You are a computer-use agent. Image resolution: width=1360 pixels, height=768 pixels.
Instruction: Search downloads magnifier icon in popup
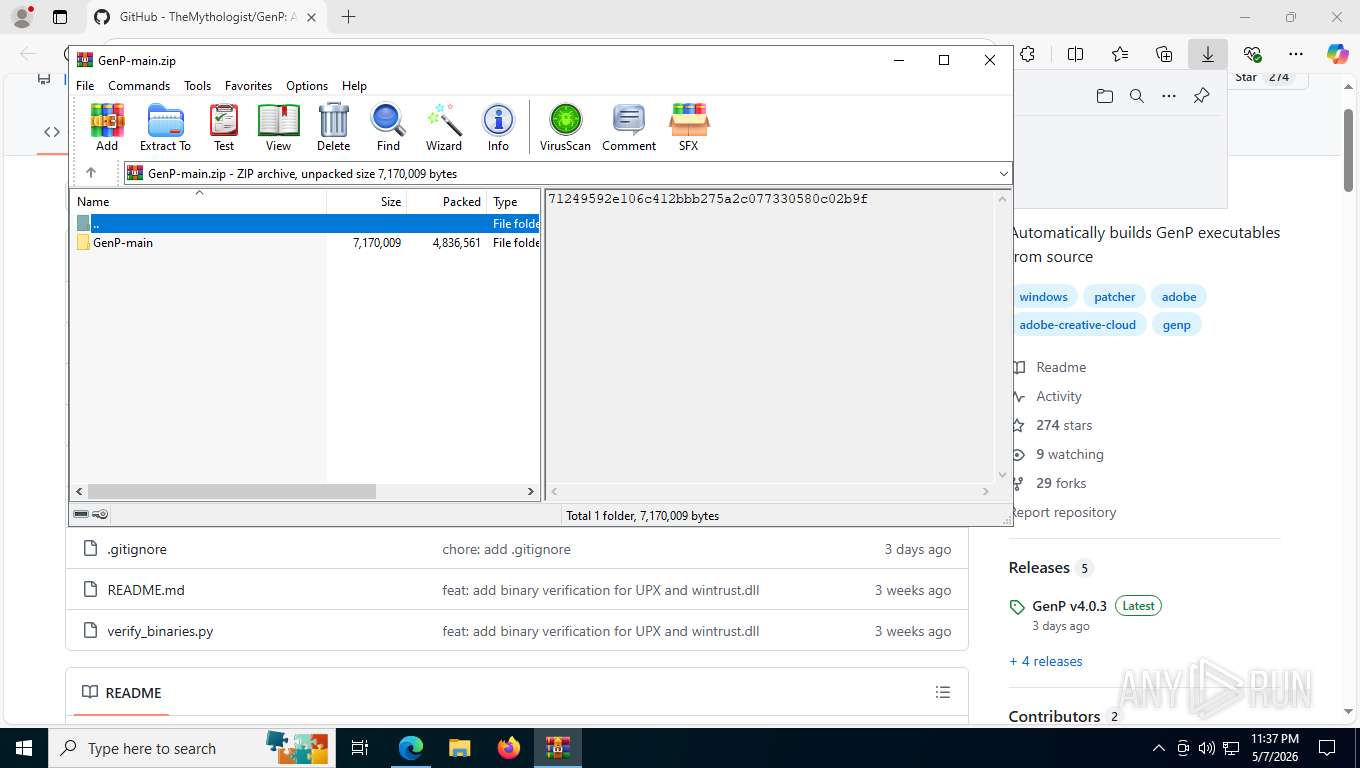pyautogui.click(x=1137, y=96)
